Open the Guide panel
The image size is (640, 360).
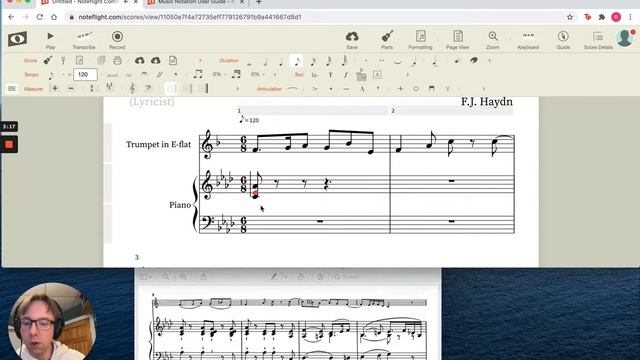[x=563, y=40]
